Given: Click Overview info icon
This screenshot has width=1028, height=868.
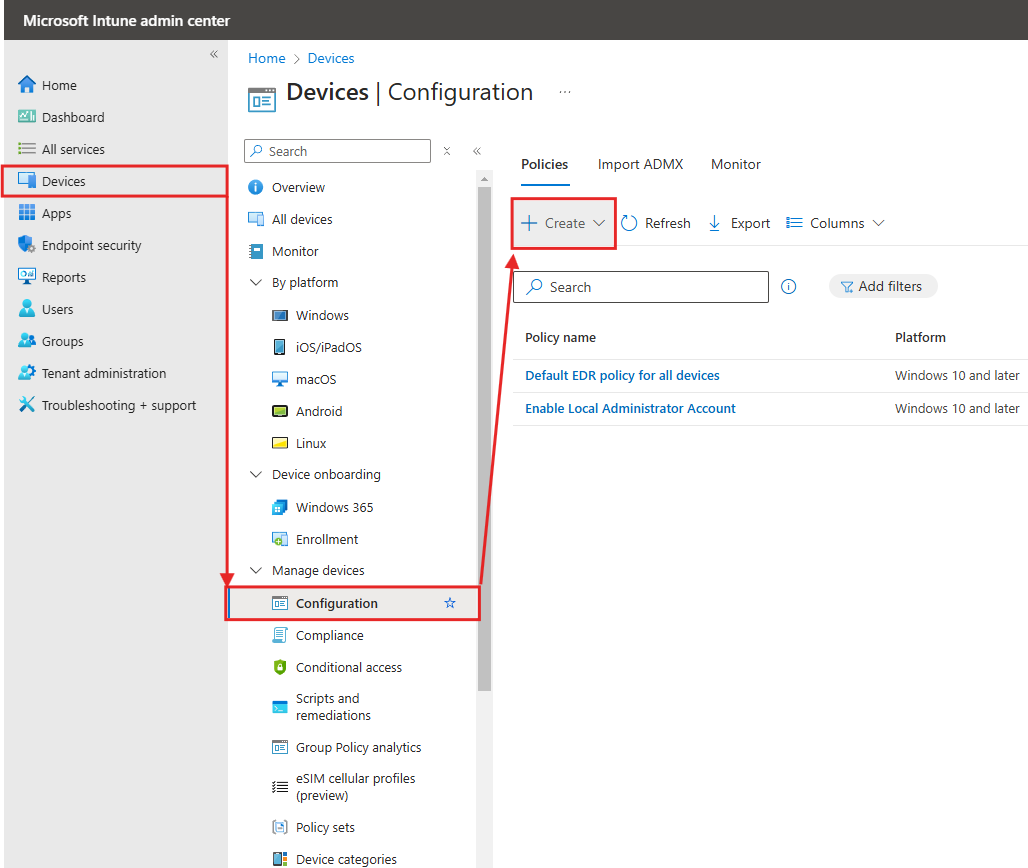Looking at the screenshot, I should coord(256,187).
